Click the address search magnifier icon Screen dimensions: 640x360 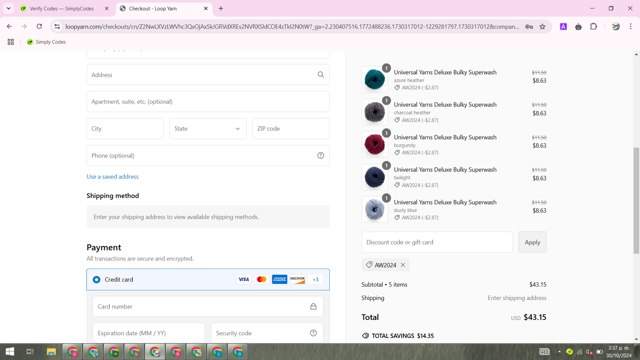[321, 75]
